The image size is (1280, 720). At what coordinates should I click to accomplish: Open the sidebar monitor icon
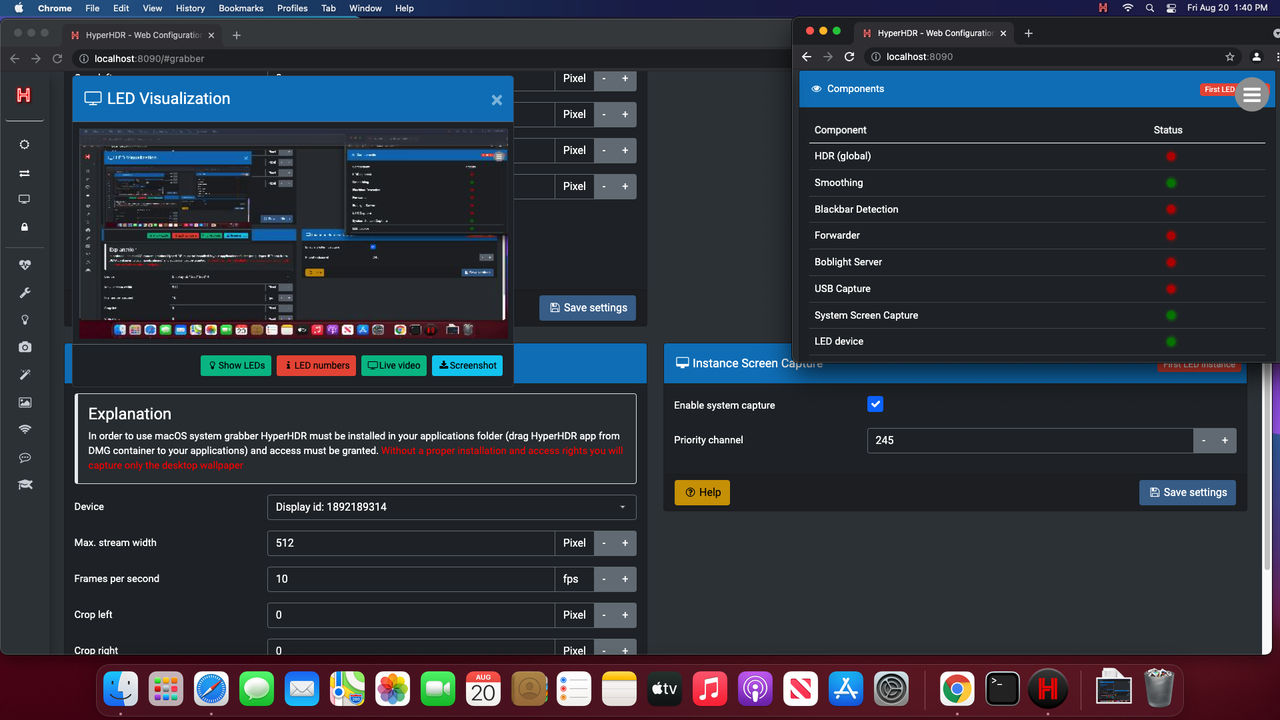(x=25, y=200)
